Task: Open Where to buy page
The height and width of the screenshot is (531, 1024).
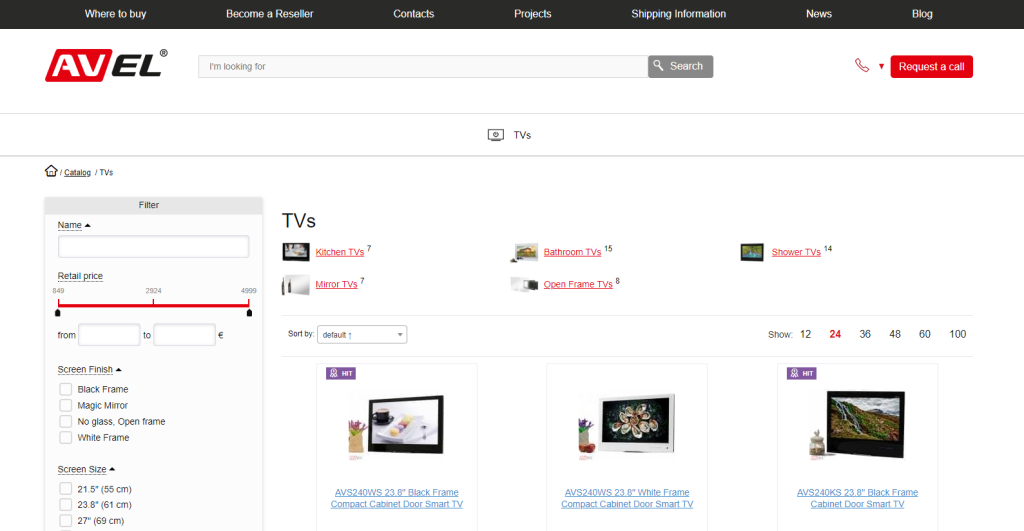Action: (116, 14)
